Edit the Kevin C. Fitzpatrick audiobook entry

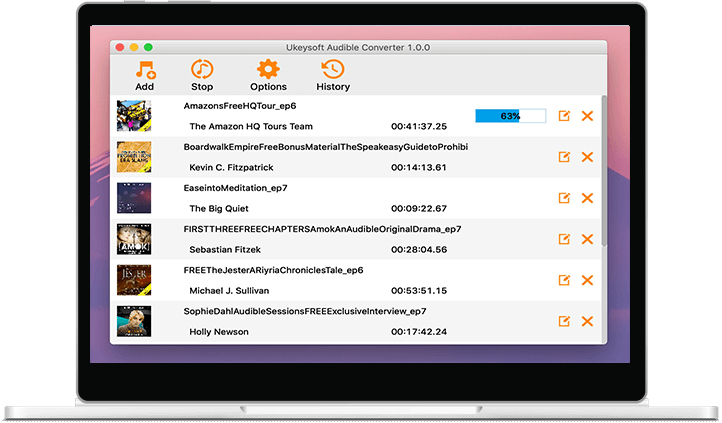(x=564, y=157)
